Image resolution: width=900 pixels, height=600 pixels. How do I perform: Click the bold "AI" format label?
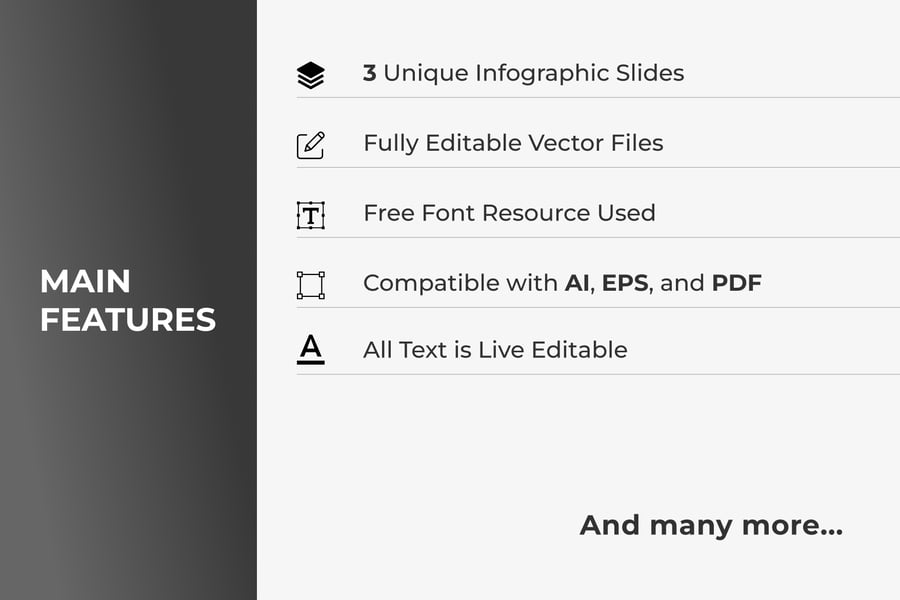point(576,283)
